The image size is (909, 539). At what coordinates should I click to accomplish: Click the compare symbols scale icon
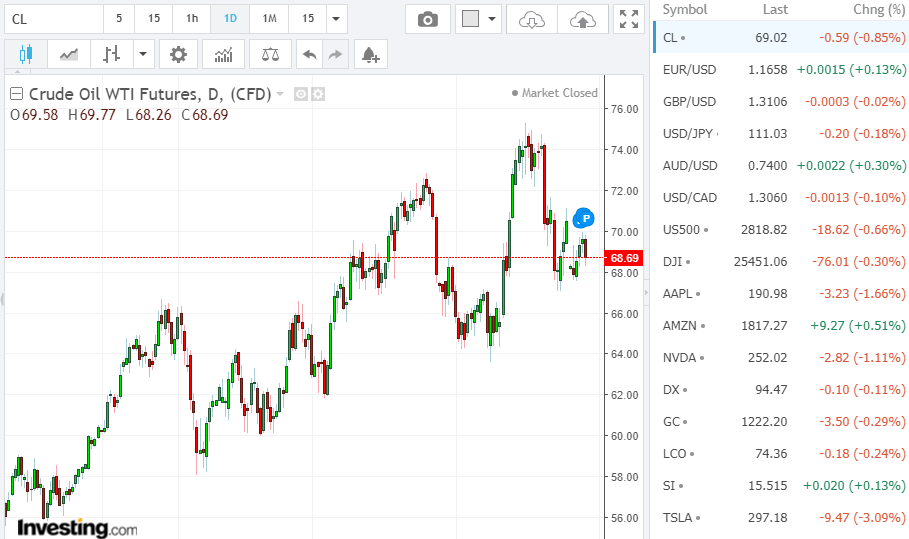click(270, 54)
